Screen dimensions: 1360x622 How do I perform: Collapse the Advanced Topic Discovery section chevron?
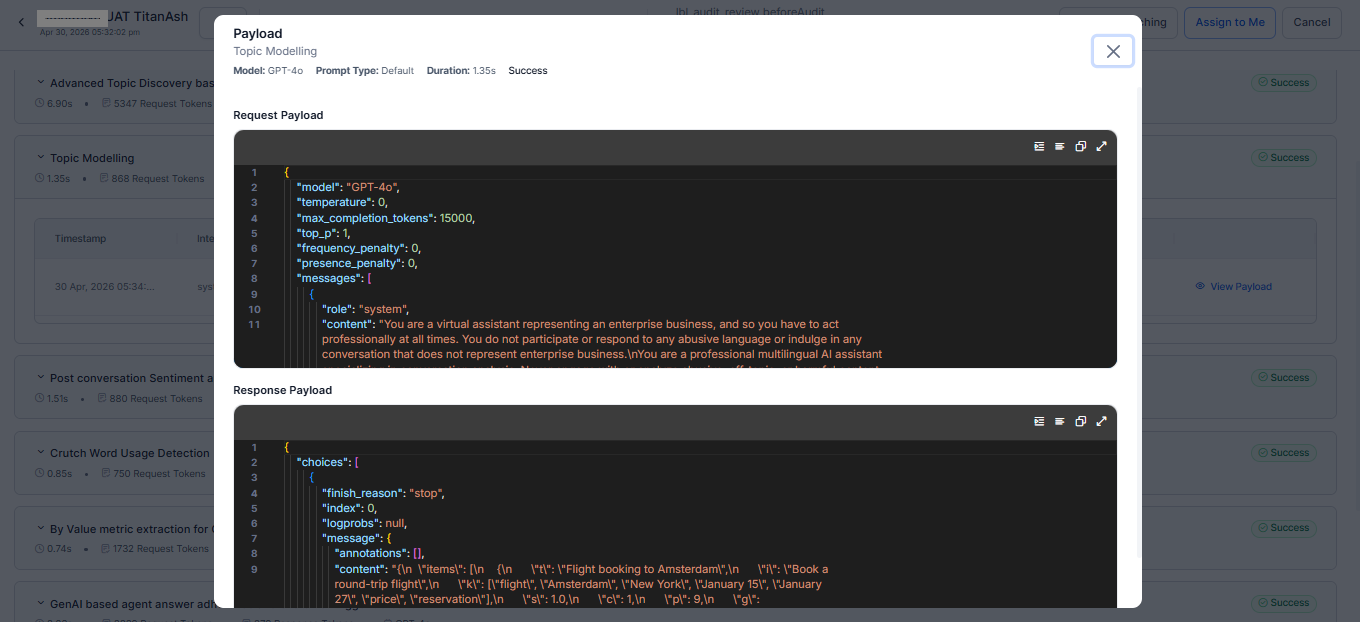click(x=41, y=83)
